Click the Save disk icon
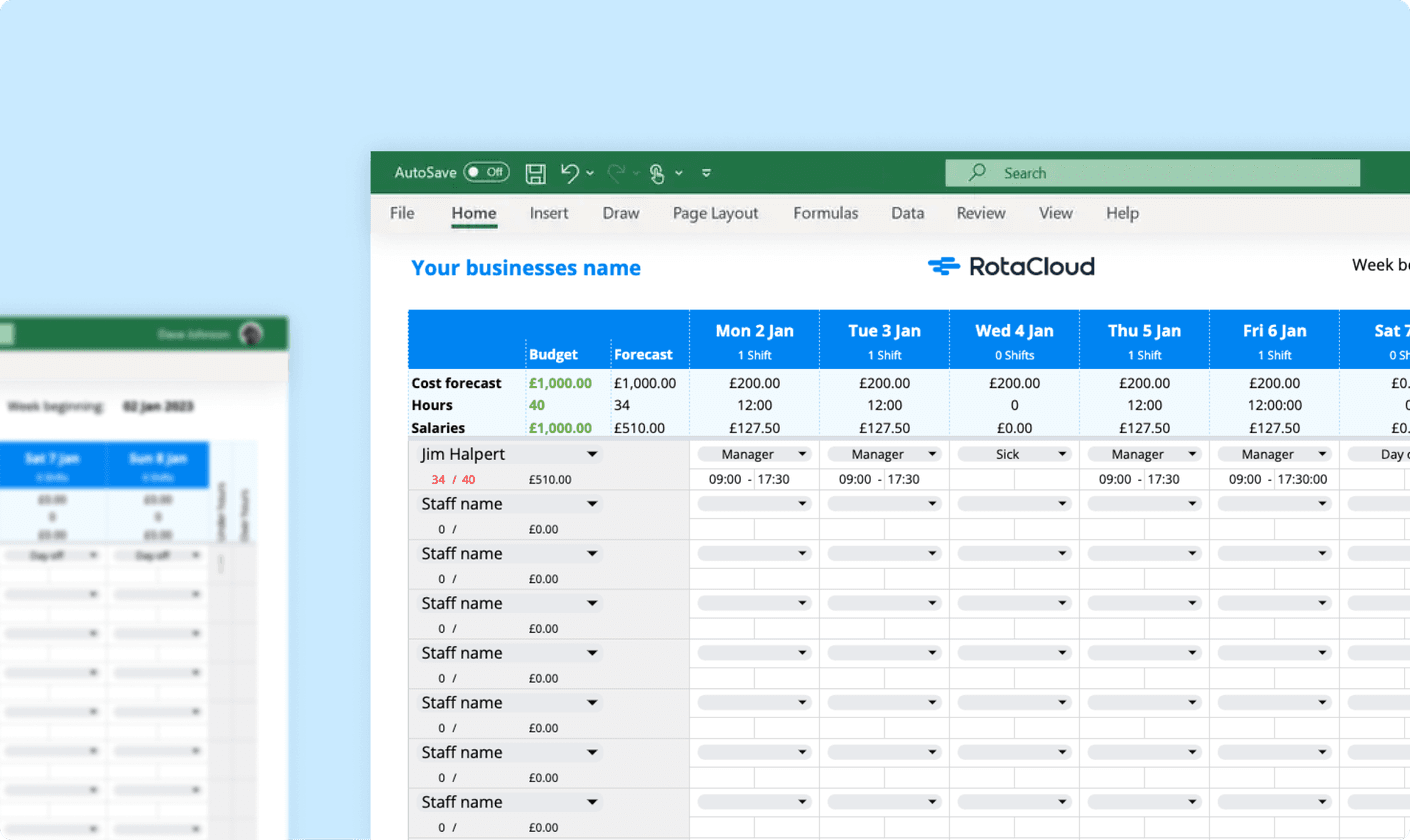1410x840 pixels. pos(536,173)
